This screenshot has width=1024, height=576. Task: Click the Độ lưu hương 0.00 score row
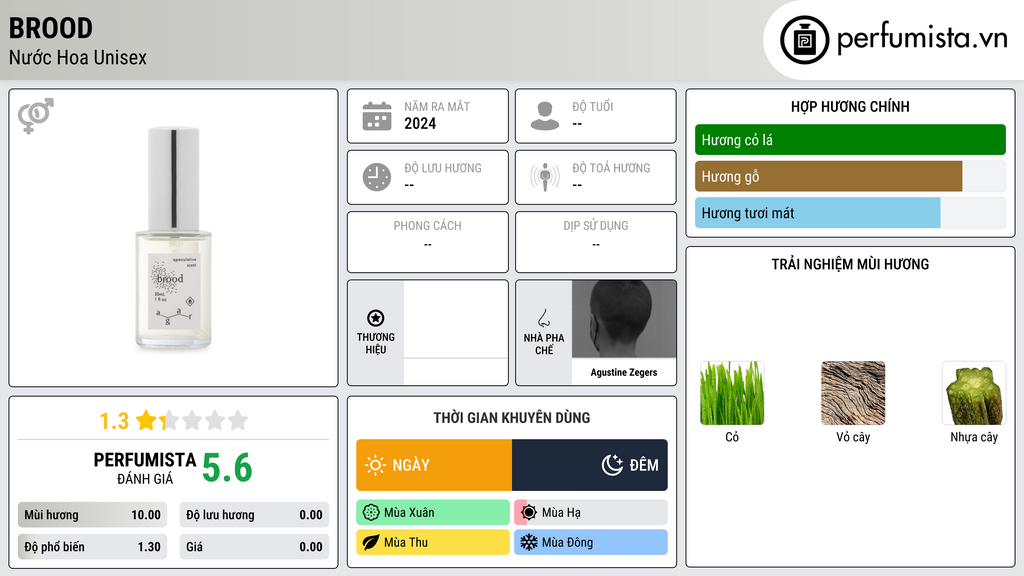pyautogui.click(x=254, y=515)
